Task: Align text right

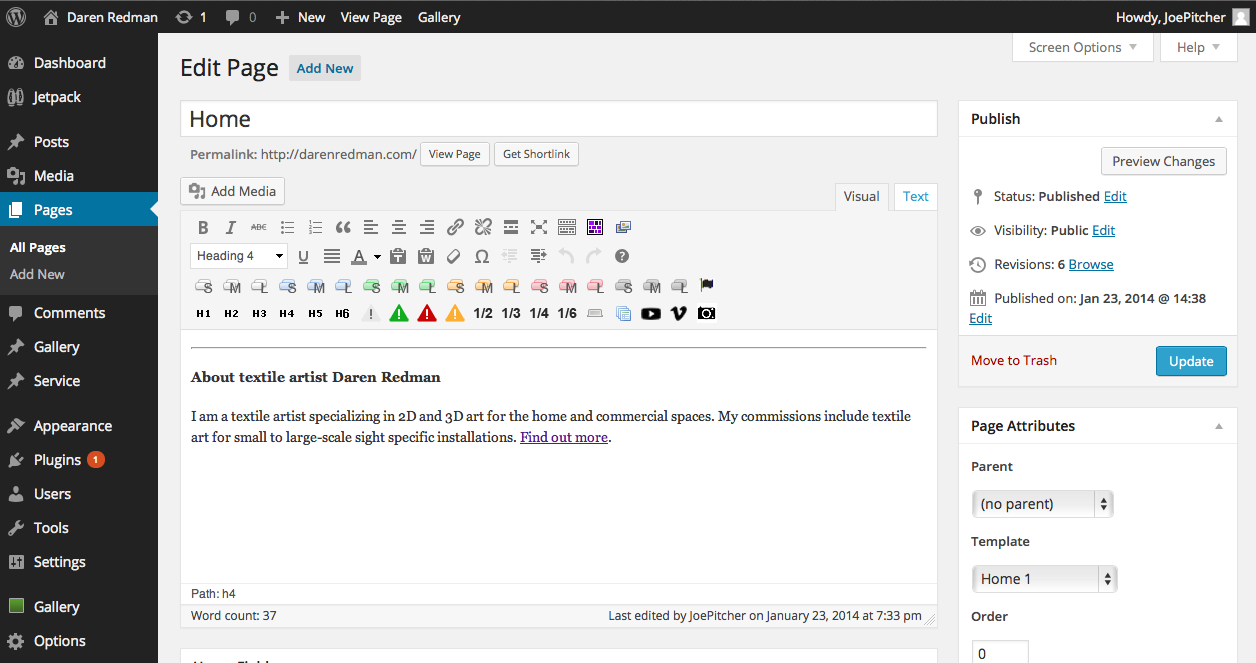Action: pos(427,227)
